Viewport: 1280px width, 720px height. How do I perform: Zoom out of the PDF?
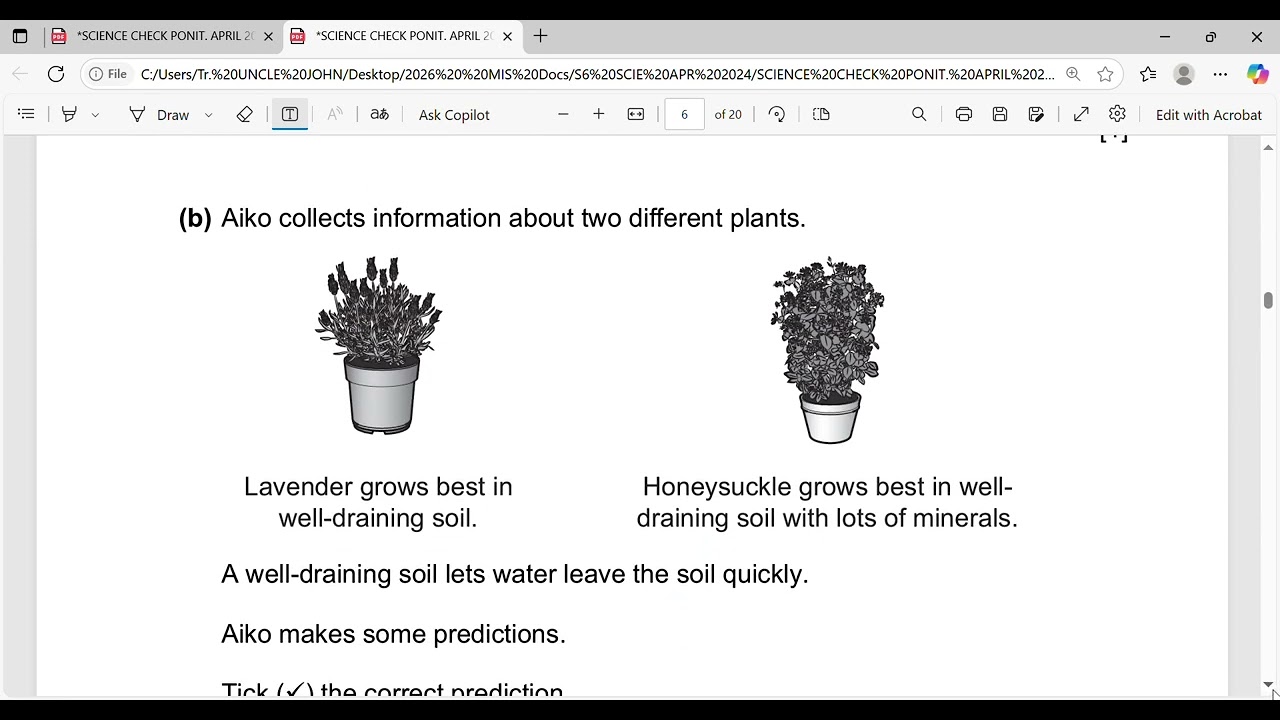click(563, 115)
